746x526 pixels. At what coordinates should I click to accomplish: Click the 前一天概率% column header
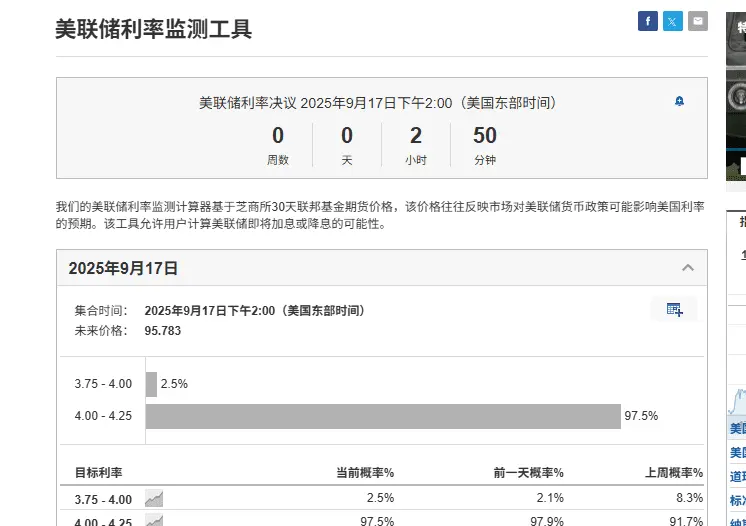529,473
